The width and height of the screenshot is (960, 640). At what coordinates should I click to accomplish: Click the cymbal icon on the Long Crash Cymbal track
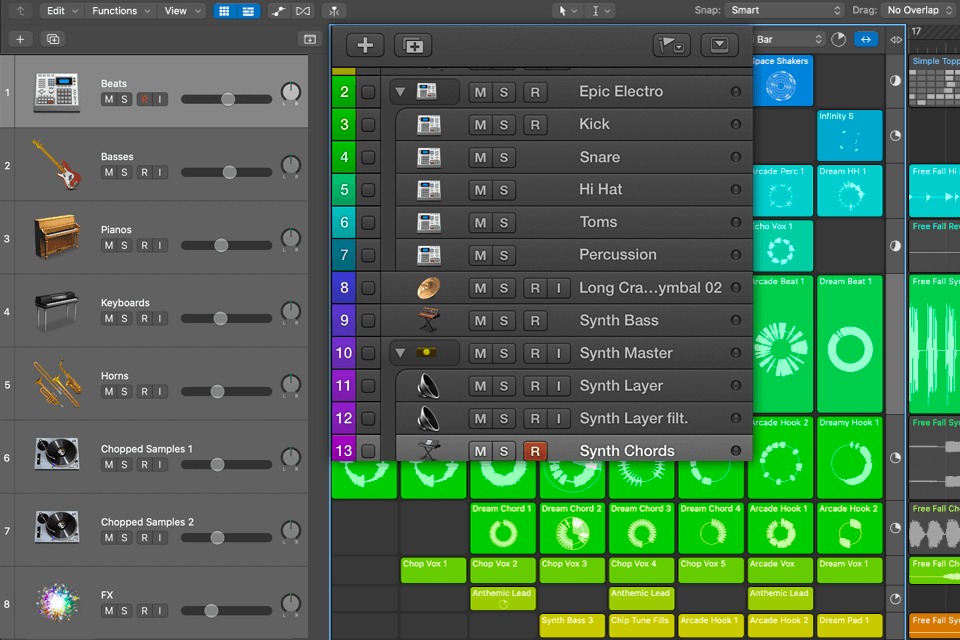428,287
